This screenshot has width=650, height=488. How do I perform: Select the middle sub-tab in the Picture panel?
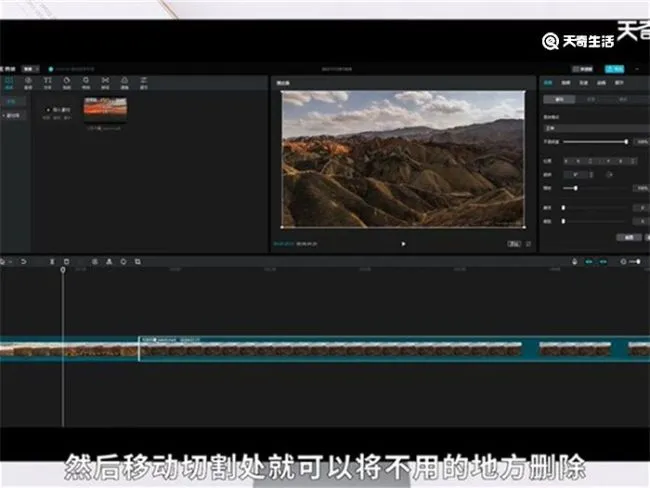coord(592,100)
